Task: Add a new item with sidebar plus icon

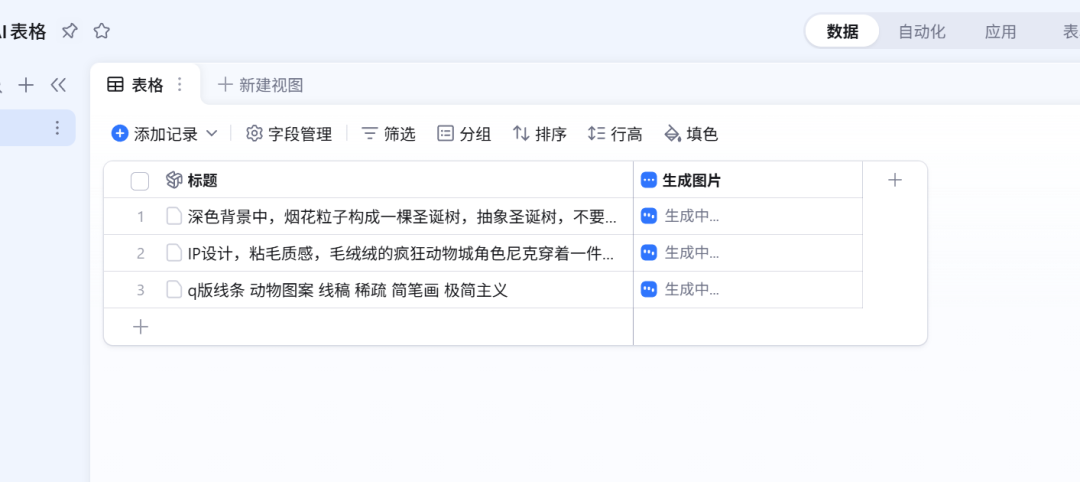Action: coord(25,85)
